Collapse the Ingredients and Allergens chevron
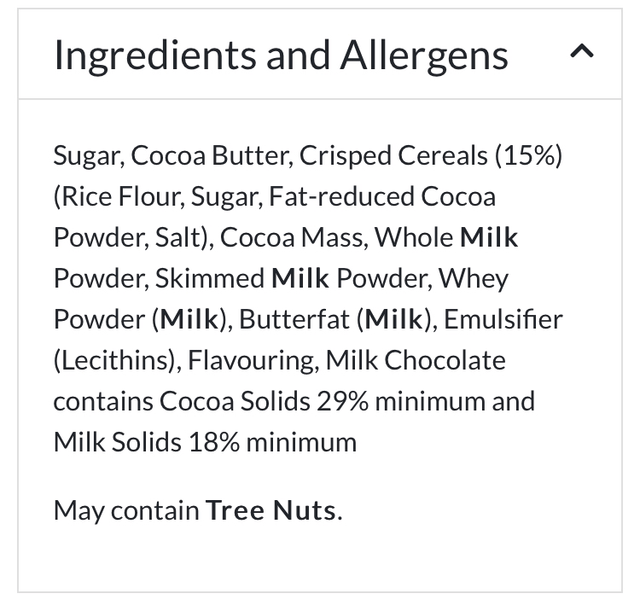This screenshot has height=594, width=640. click(x=580, y=52)
